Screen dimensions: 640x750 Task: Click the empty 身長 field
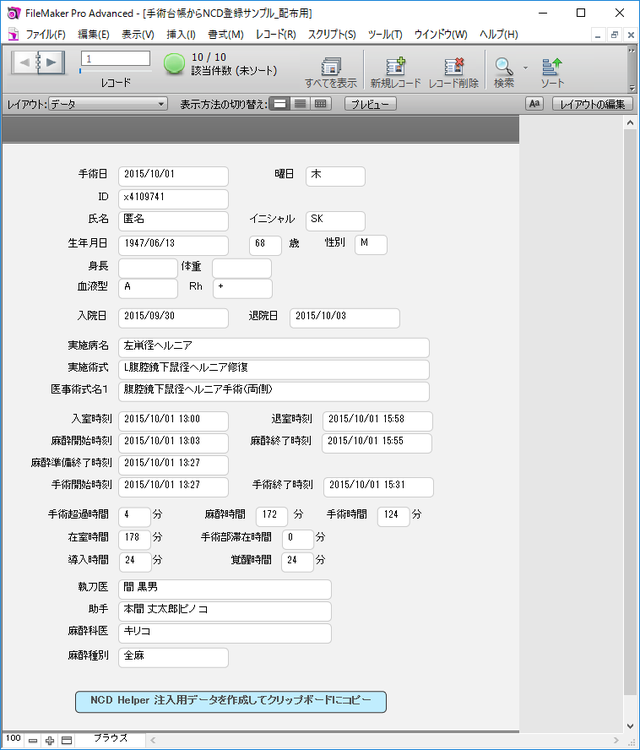click(148, 268)
